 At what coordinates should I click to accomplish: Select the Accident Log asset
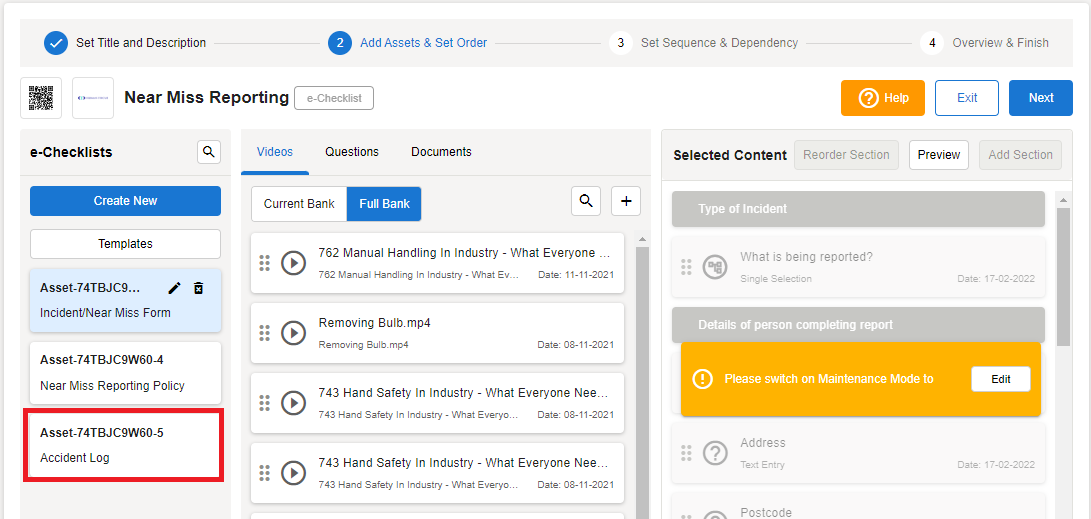pos(123,445)
